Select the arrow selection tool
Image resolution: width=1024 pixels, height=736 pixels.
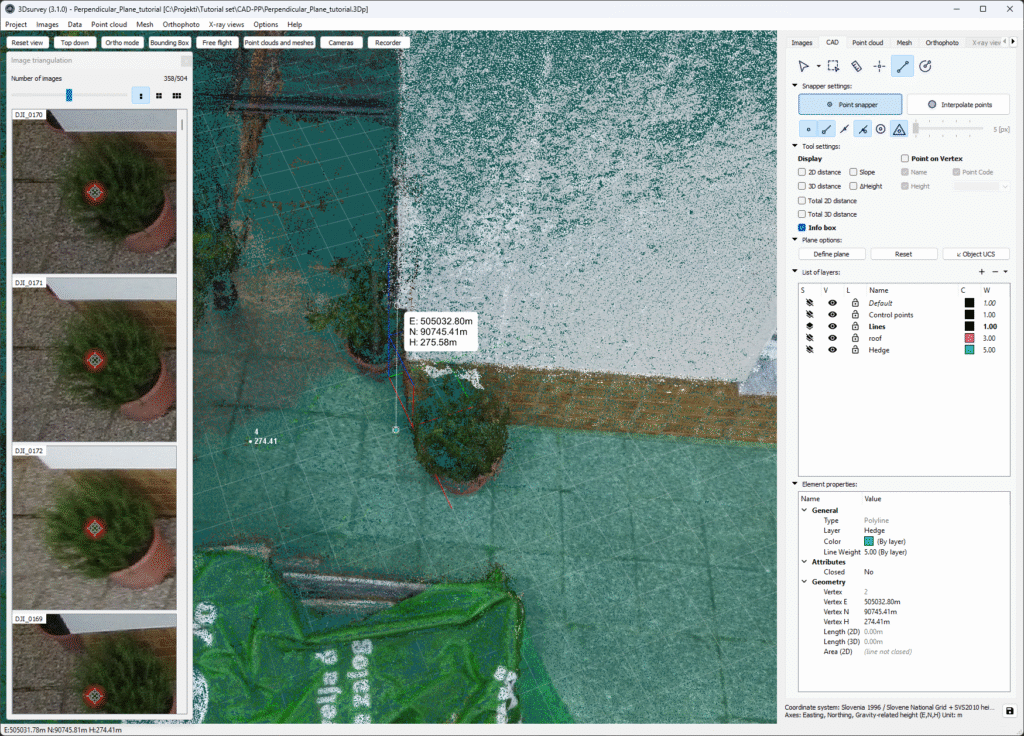(803, 66)
